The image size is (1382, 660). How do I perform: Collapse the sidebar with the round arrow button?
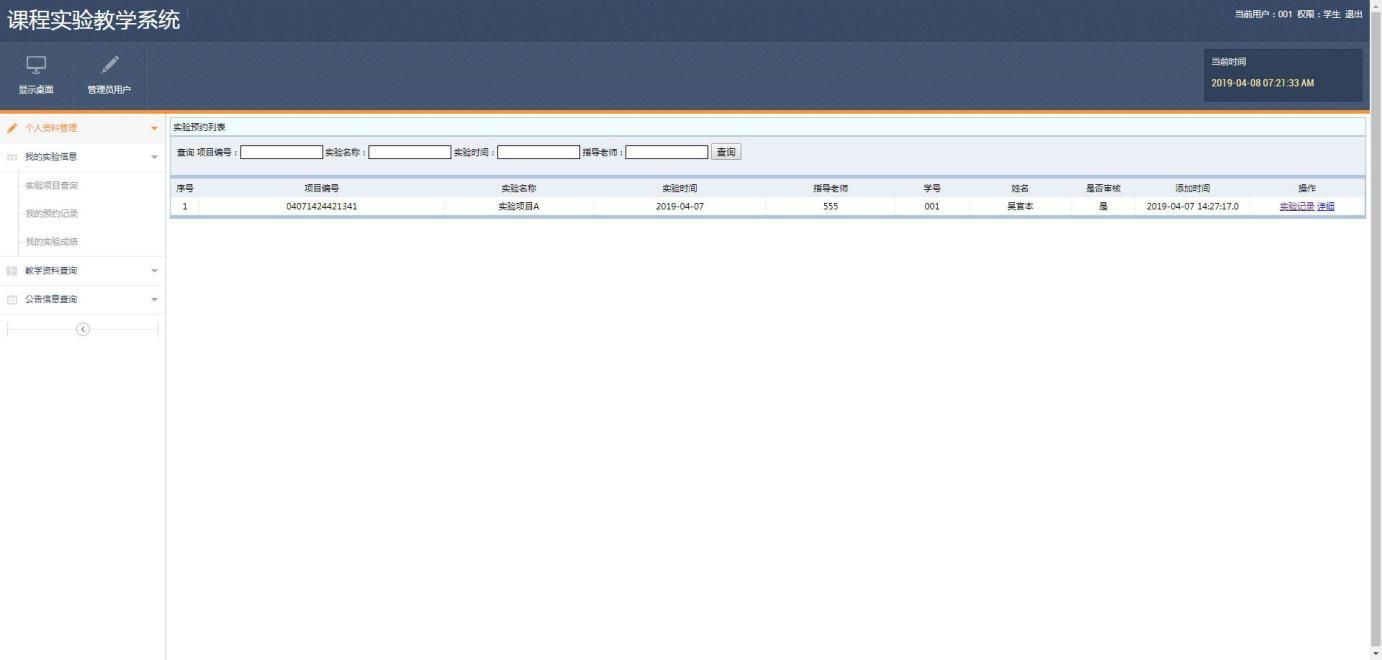click(x=83, y=330)
